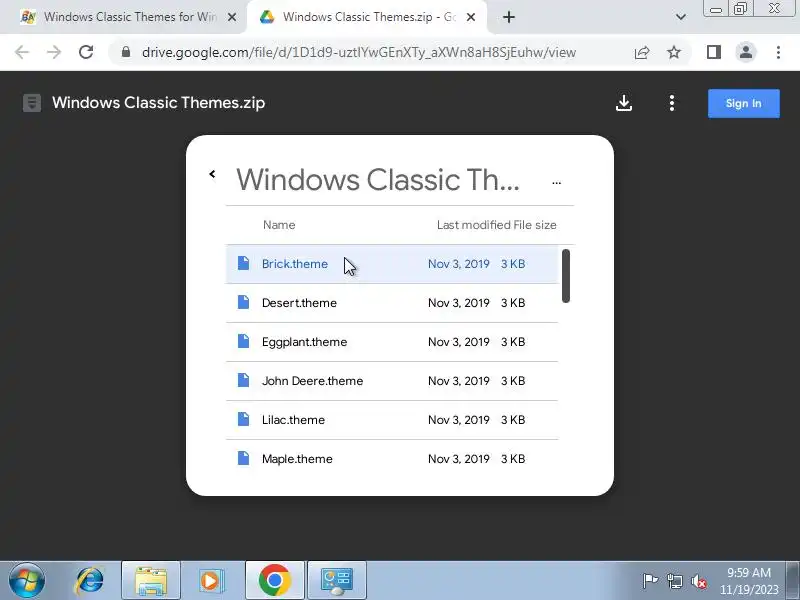This screenshot has height=600, width=800.
Task: Click the muted volume tray icon
Action: (x=699, y=581)
